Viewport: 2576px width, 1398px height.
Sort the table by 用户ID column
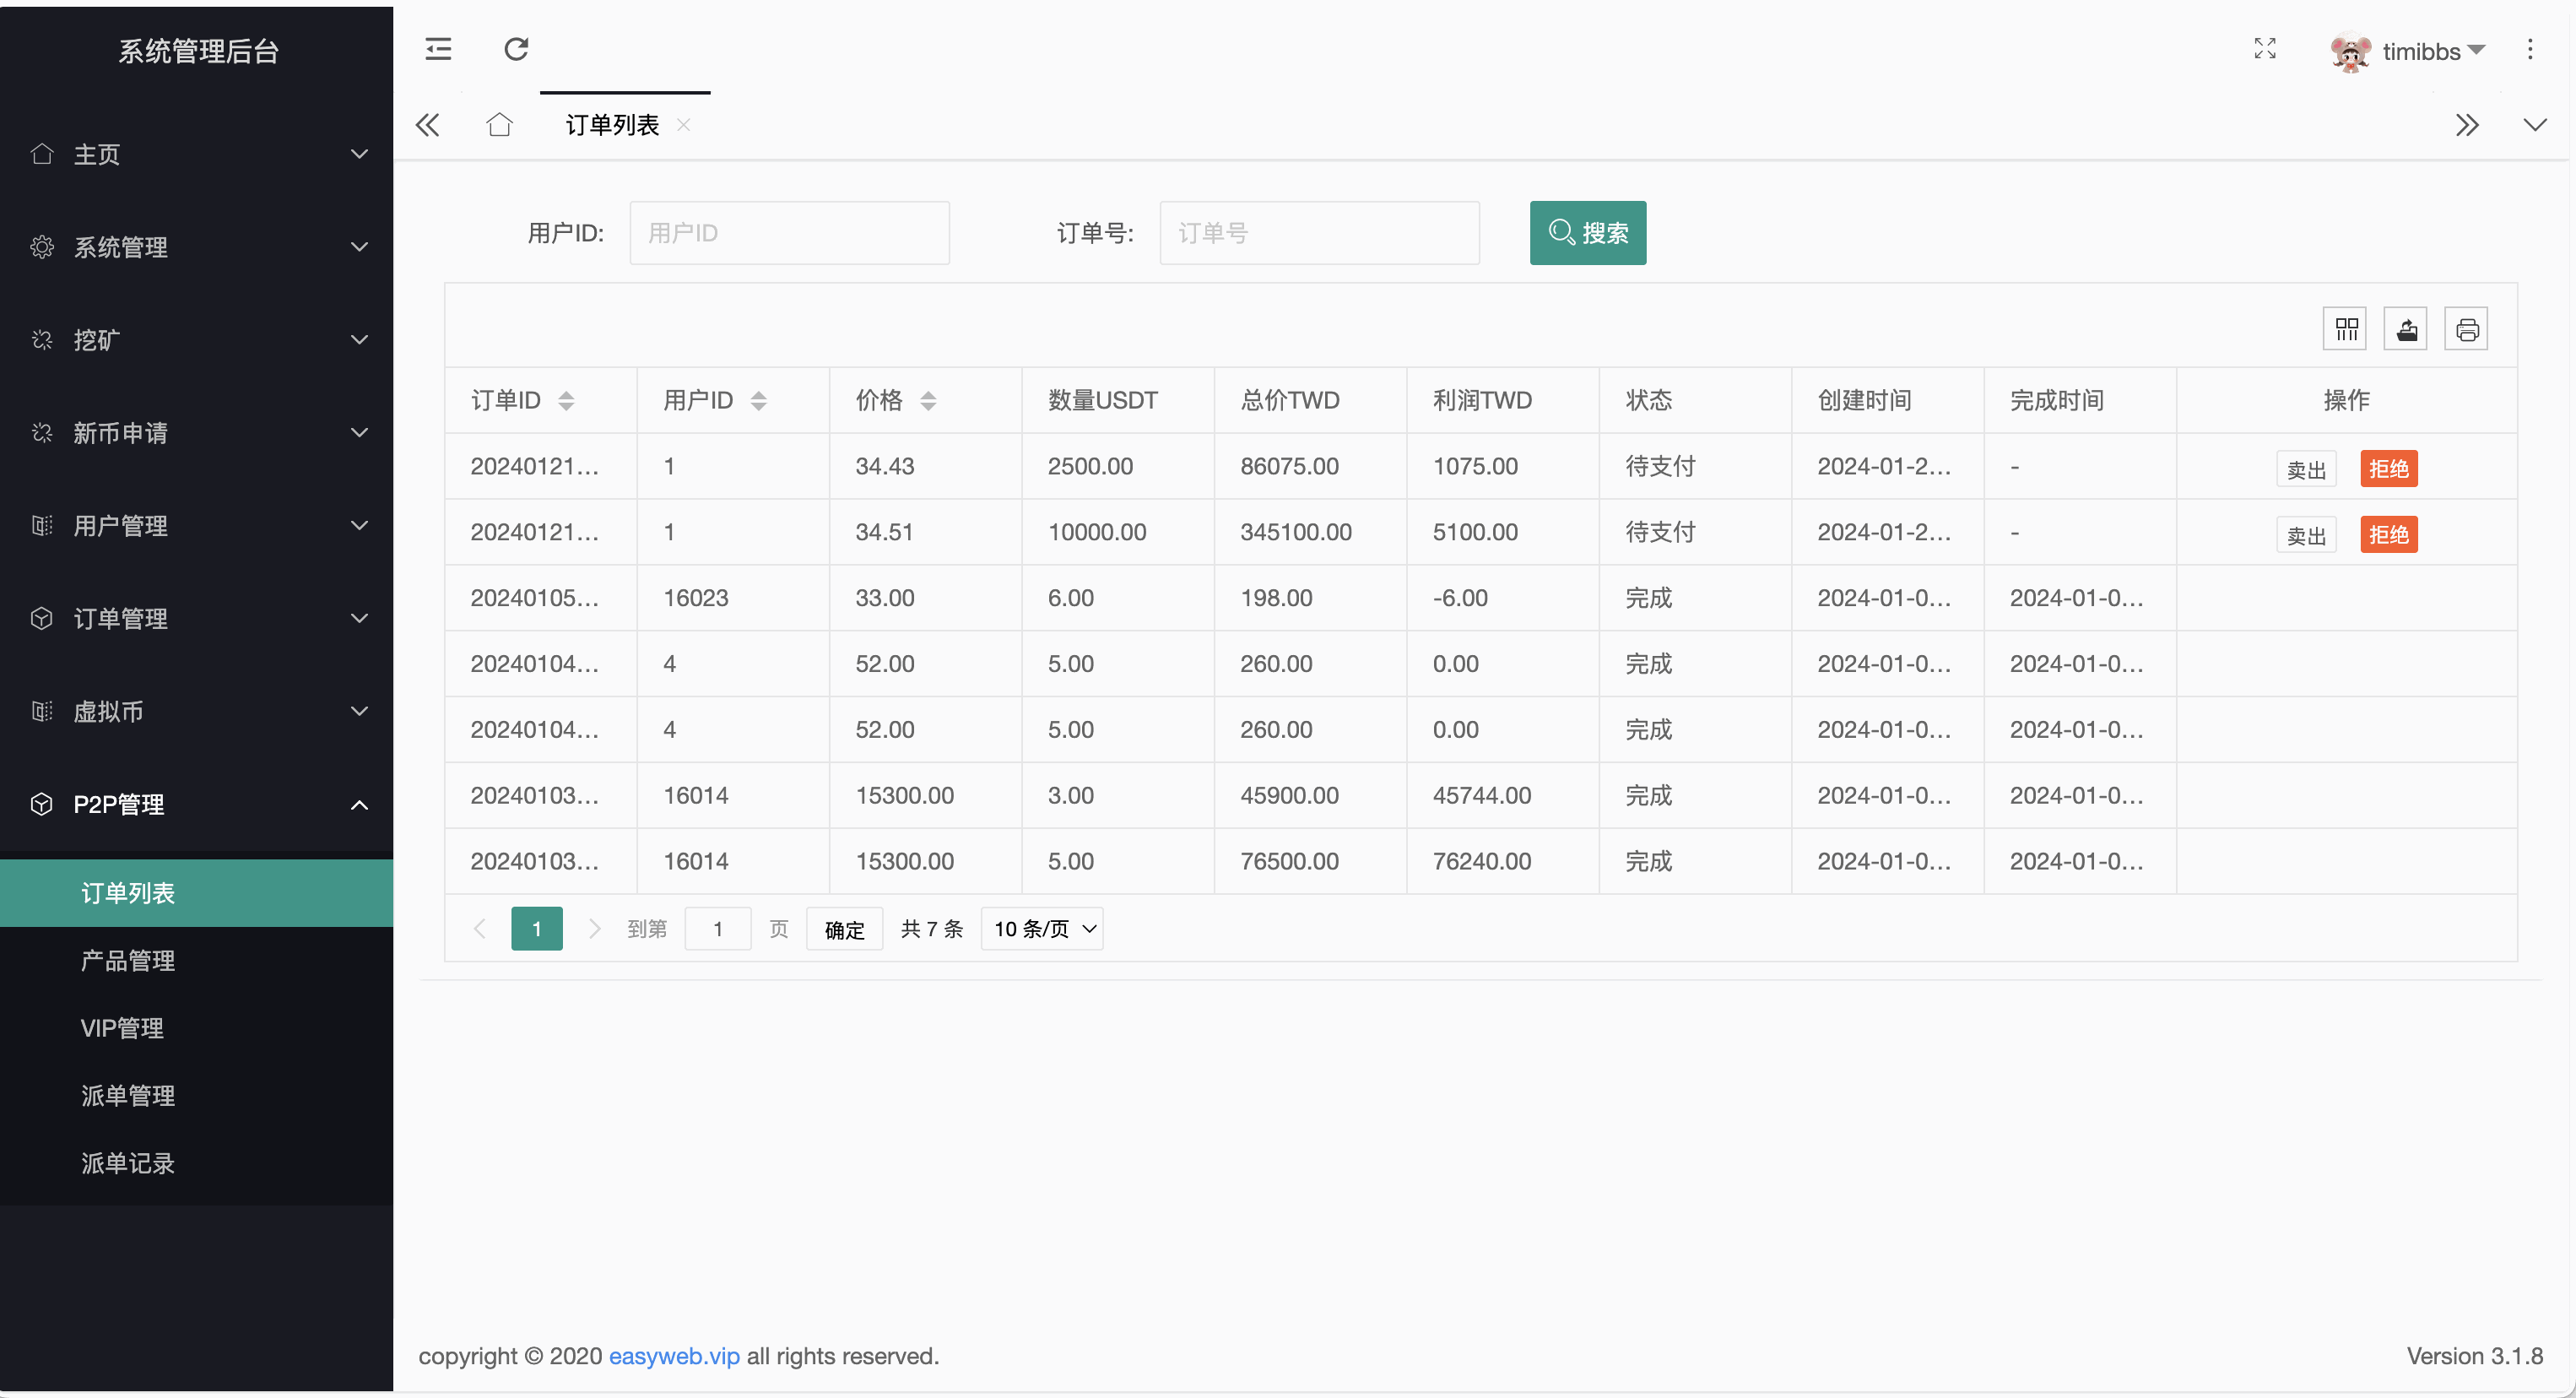(758, 400)
